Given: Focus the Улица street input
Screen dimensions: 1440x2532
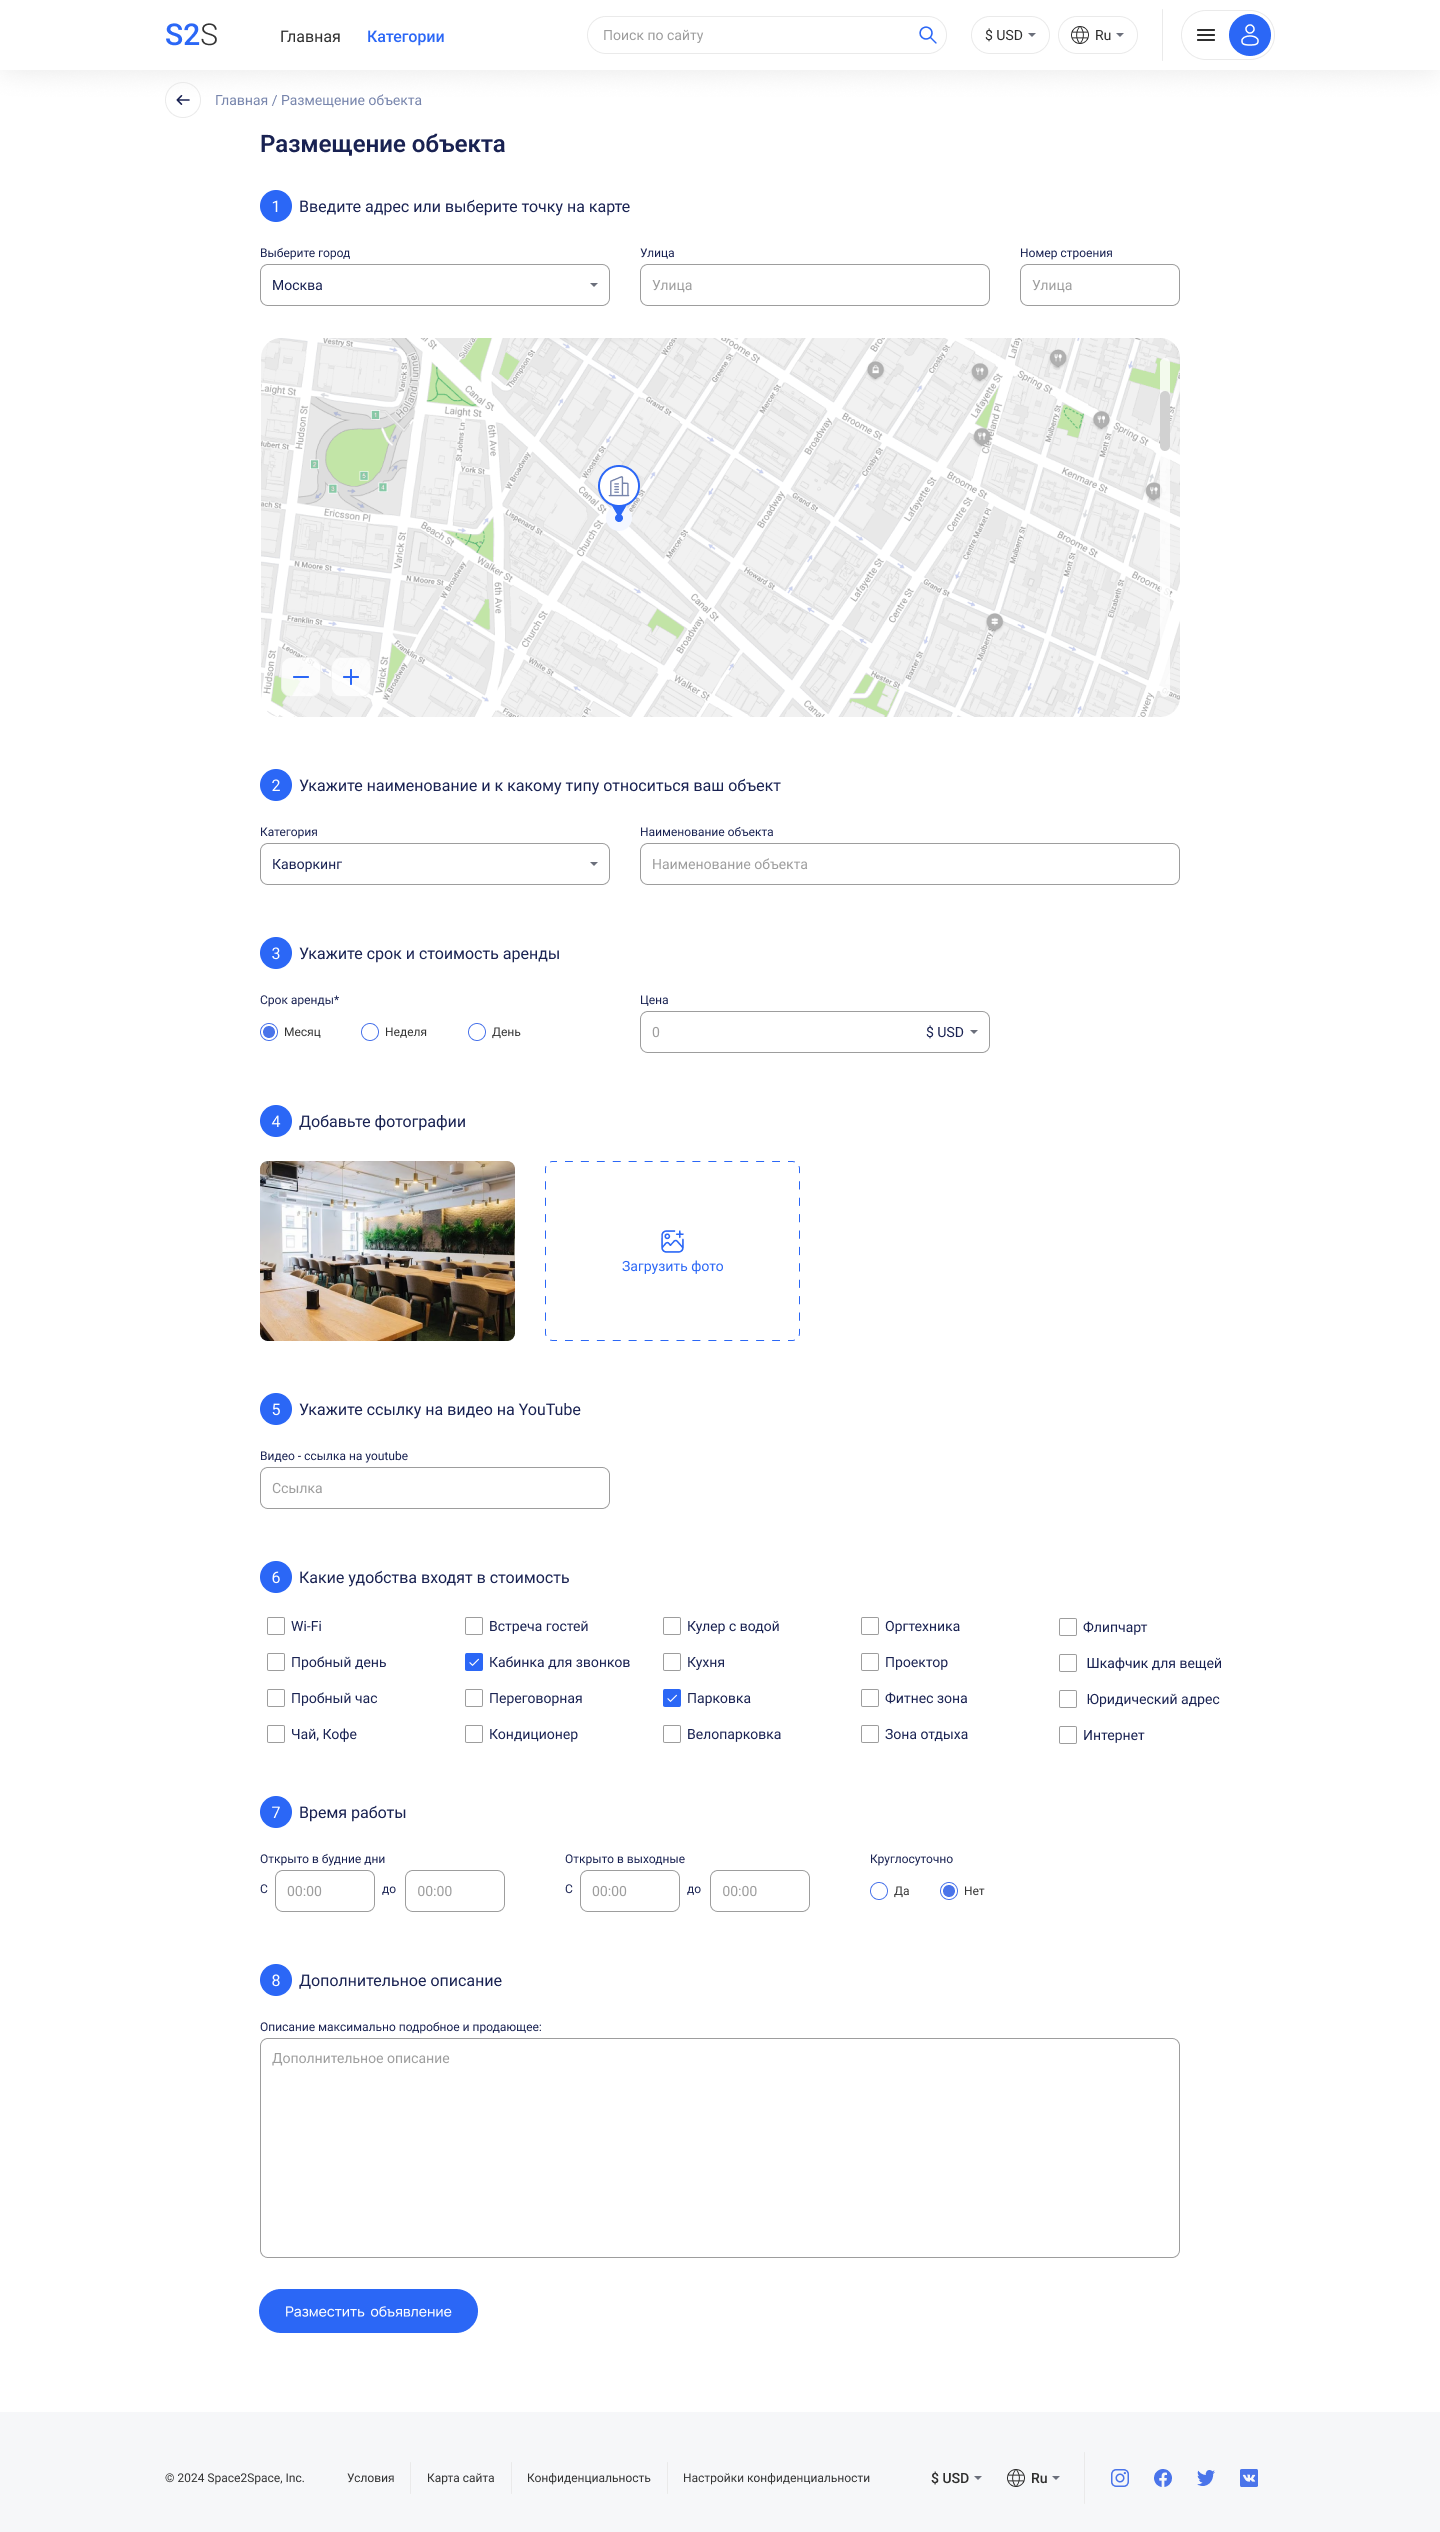Looking at the screenshot, I should (815, 285).
